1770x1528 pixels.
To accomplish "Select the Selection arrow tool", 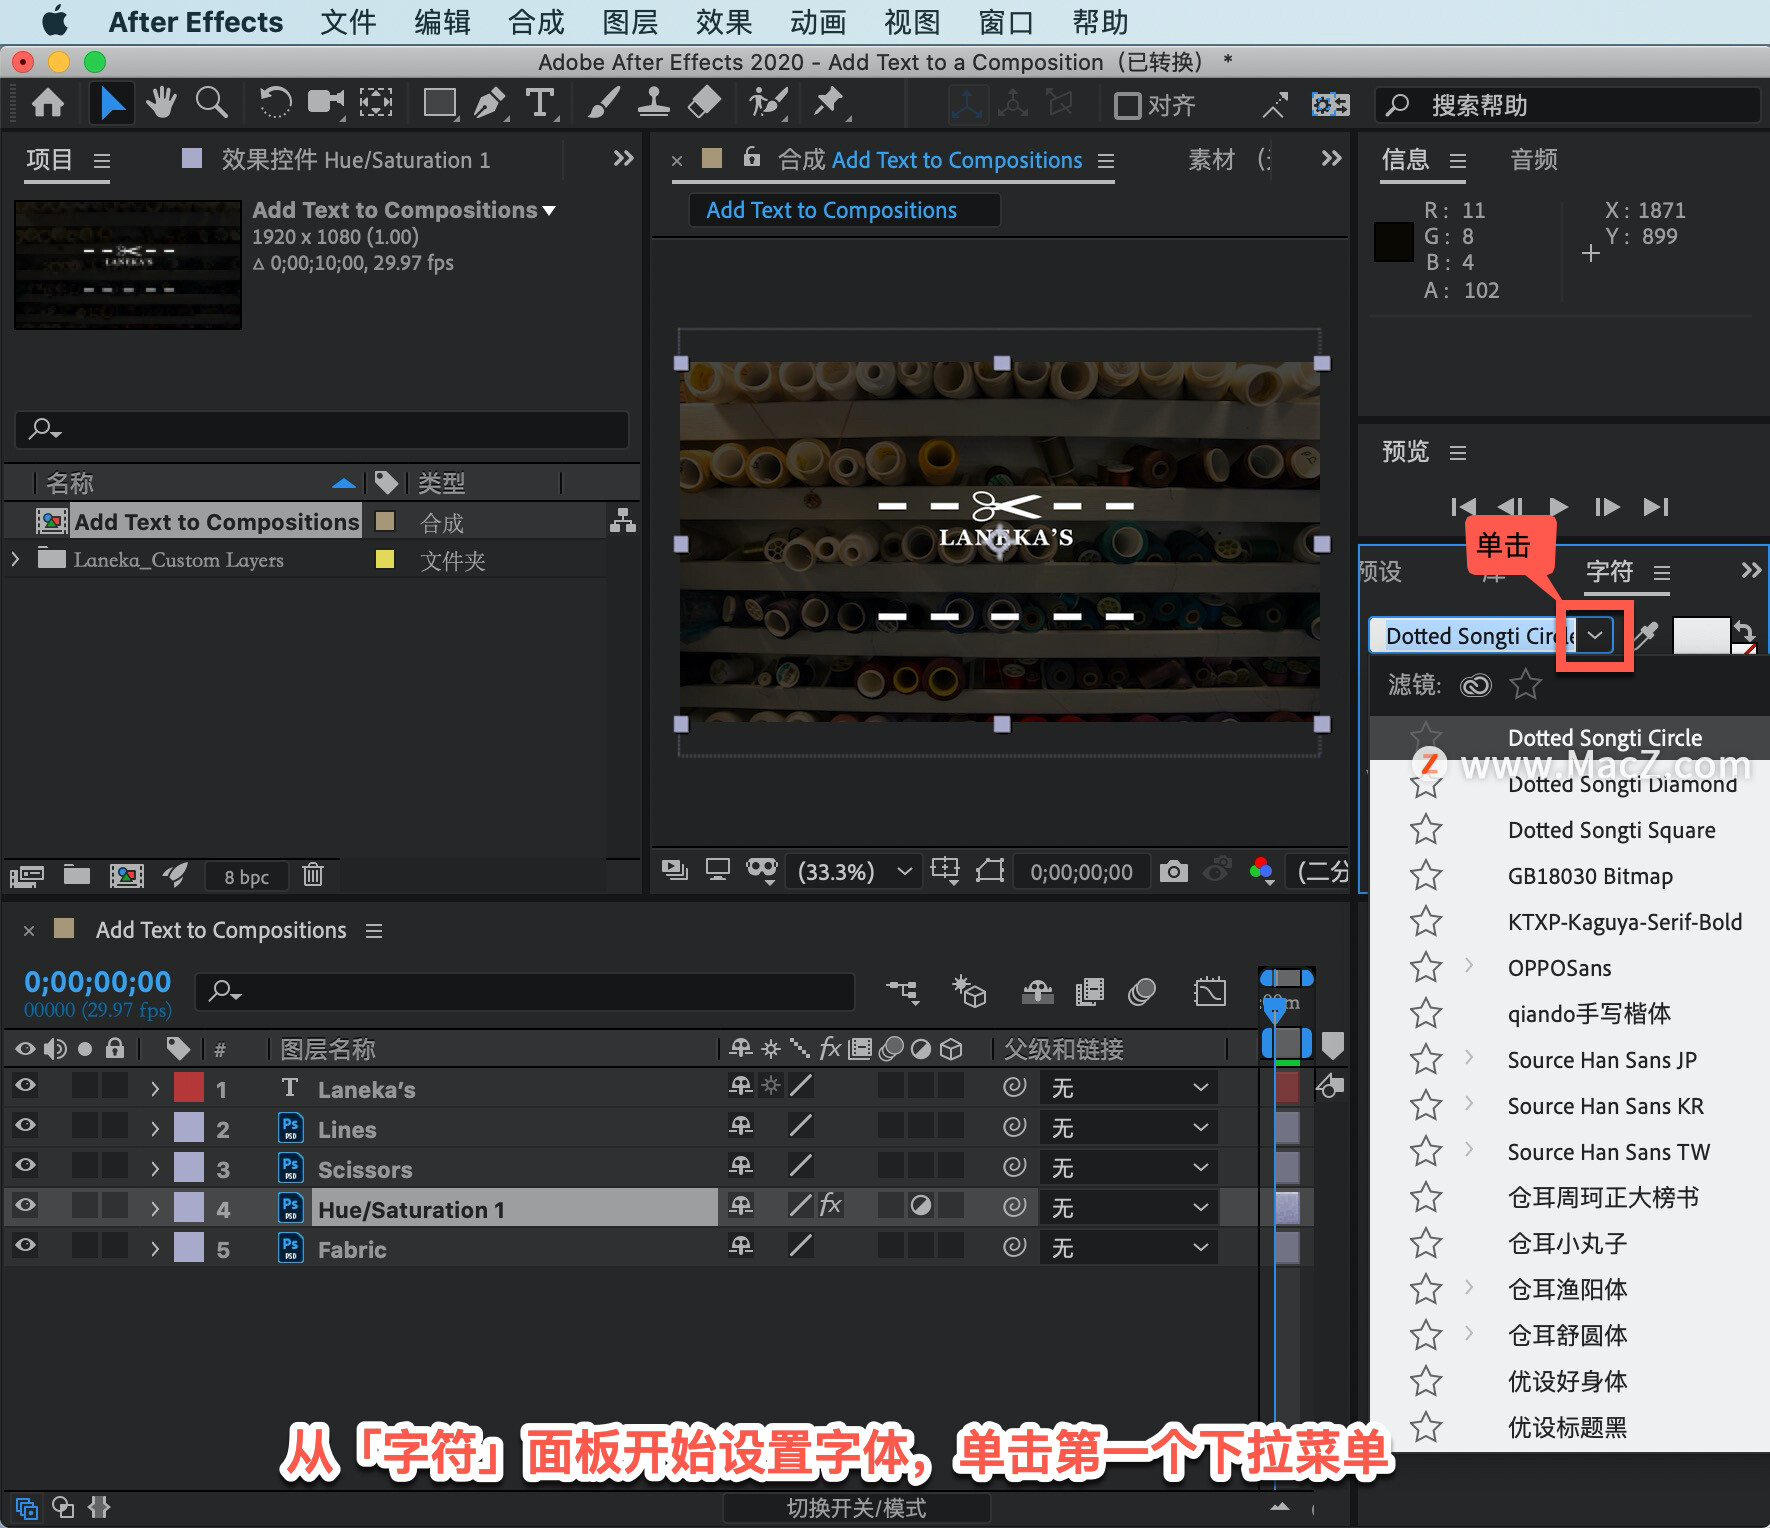I will coord(112,103).
